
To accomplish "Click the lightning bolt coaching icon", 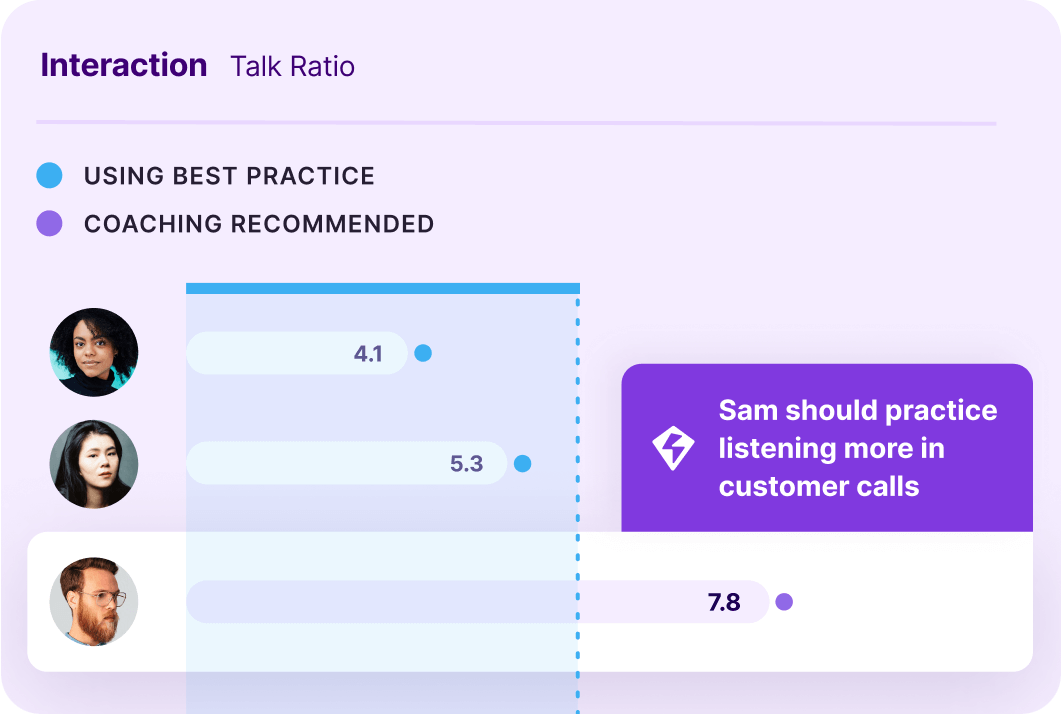I will [x=673, y=449].
